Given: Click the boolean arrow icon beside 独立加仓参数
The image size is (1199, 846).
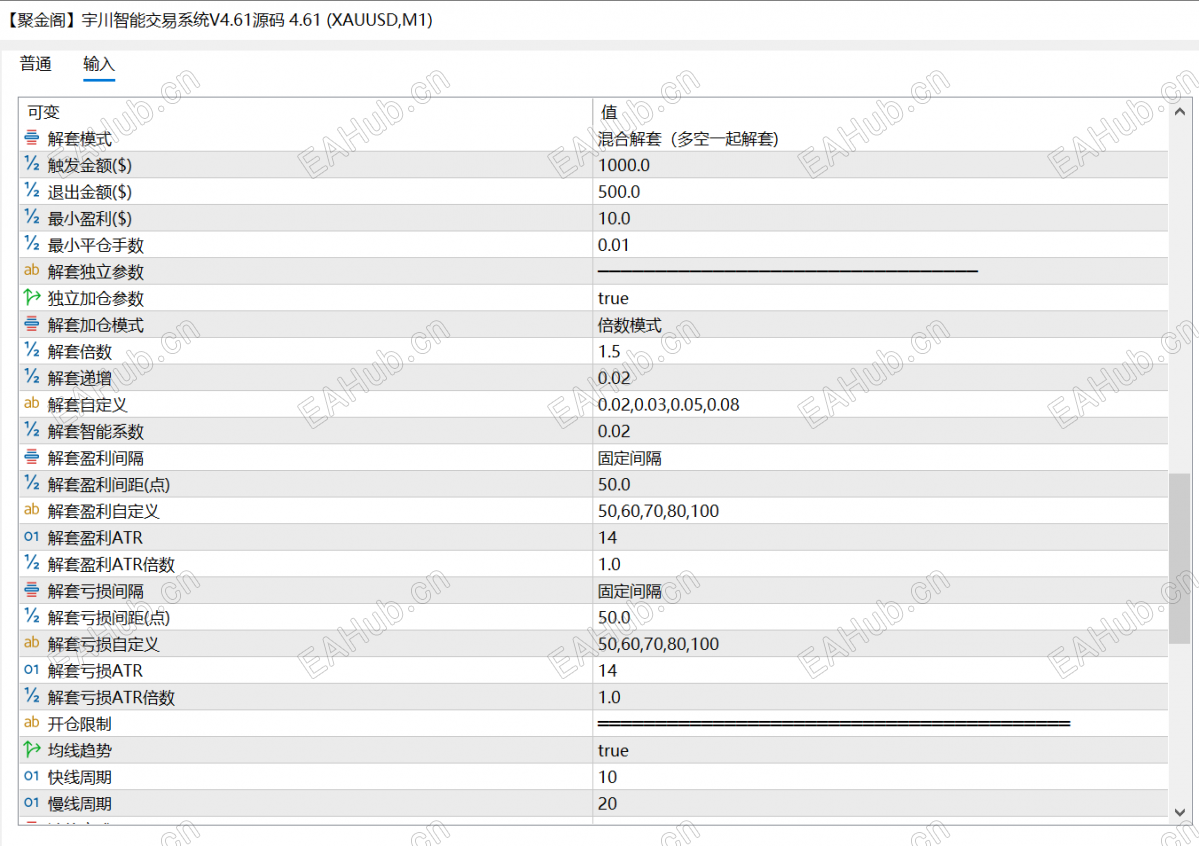Looking at the screenshot, I should pyautogui.click(x=31, y=297).
